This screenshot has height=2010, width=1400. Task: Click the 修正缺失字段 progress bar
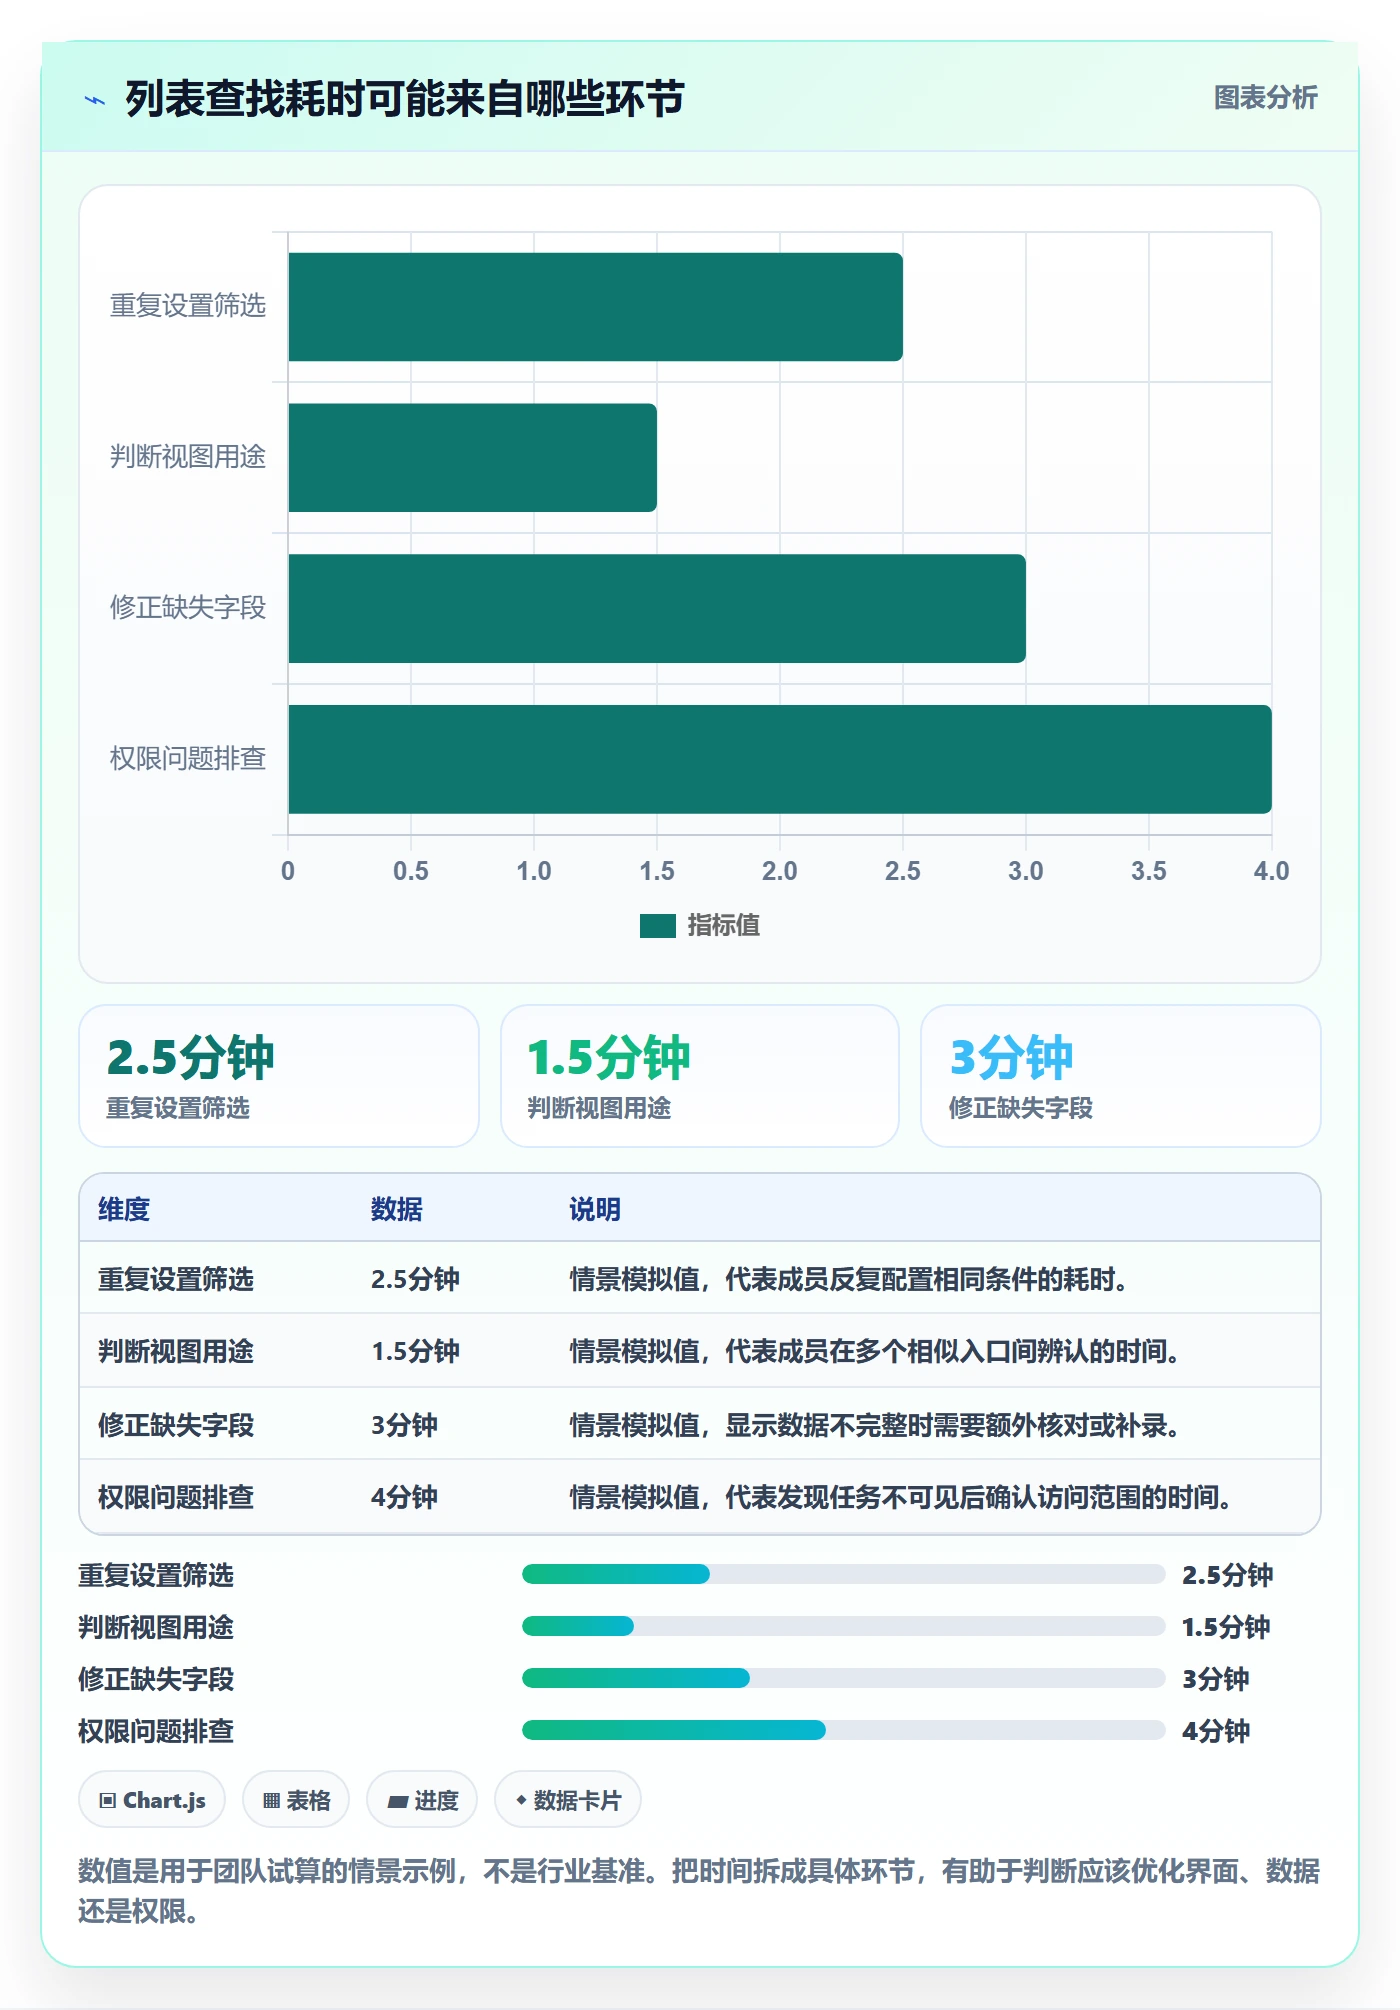(x=843, y=1678)
